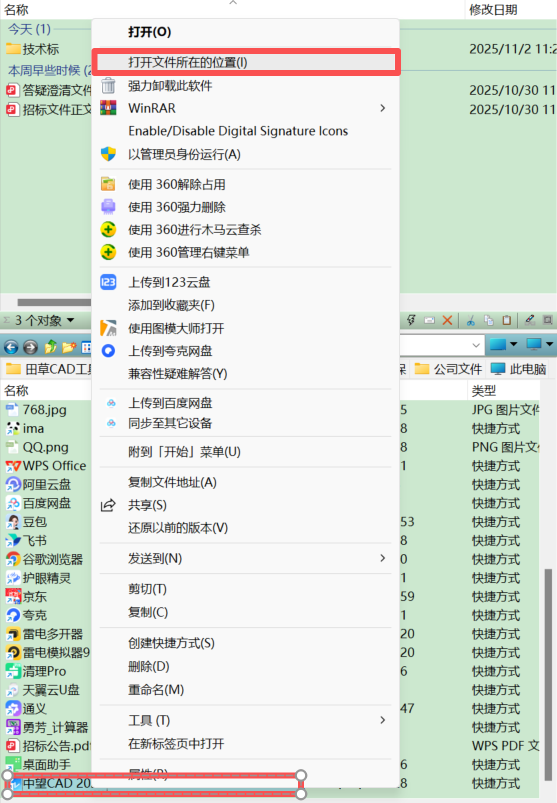Click the gray Forward arrow toolbar icon
This screenshot has height=803, width=557.
coord(30,347)
